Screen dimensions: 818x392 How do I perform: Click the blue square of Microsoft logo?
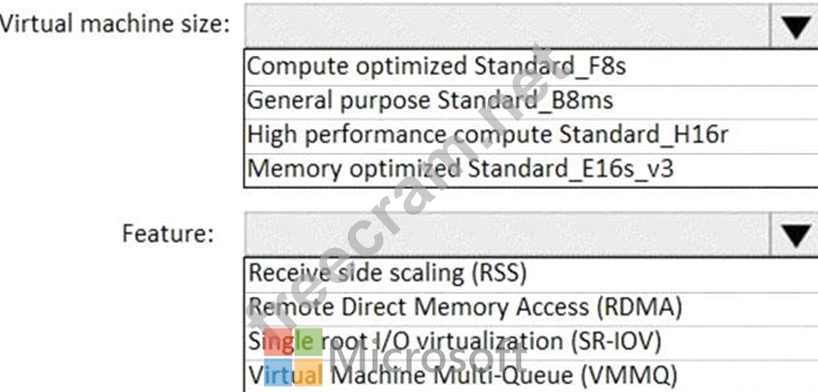(278, 373)
